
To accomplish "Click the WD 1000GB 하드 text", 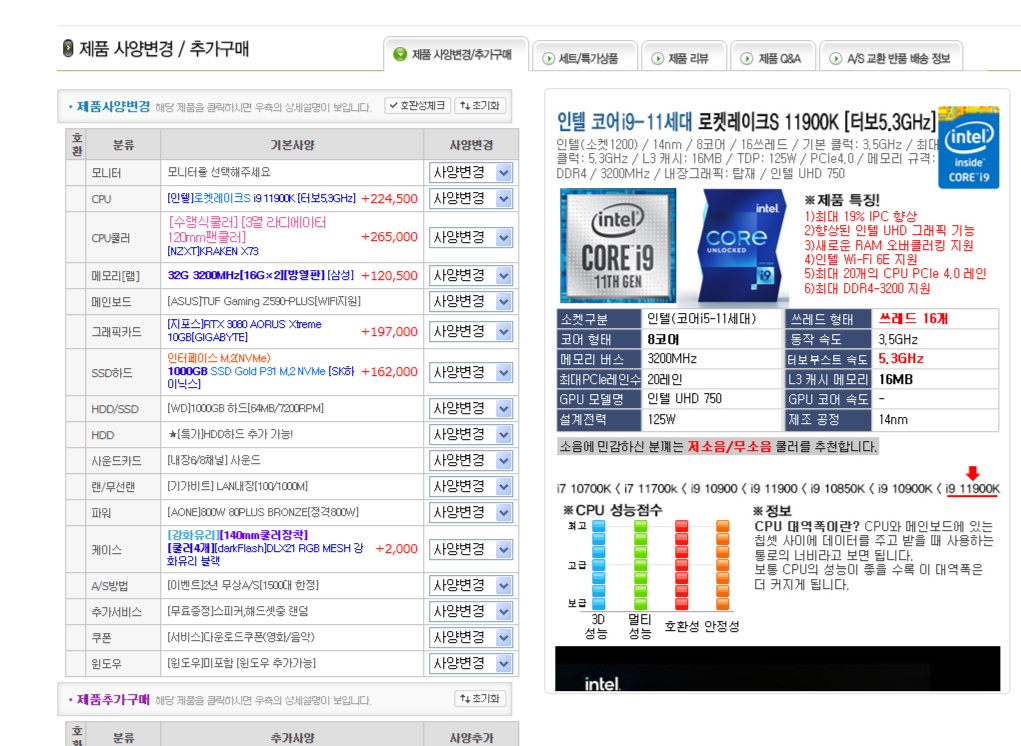I will pos(245,408).
